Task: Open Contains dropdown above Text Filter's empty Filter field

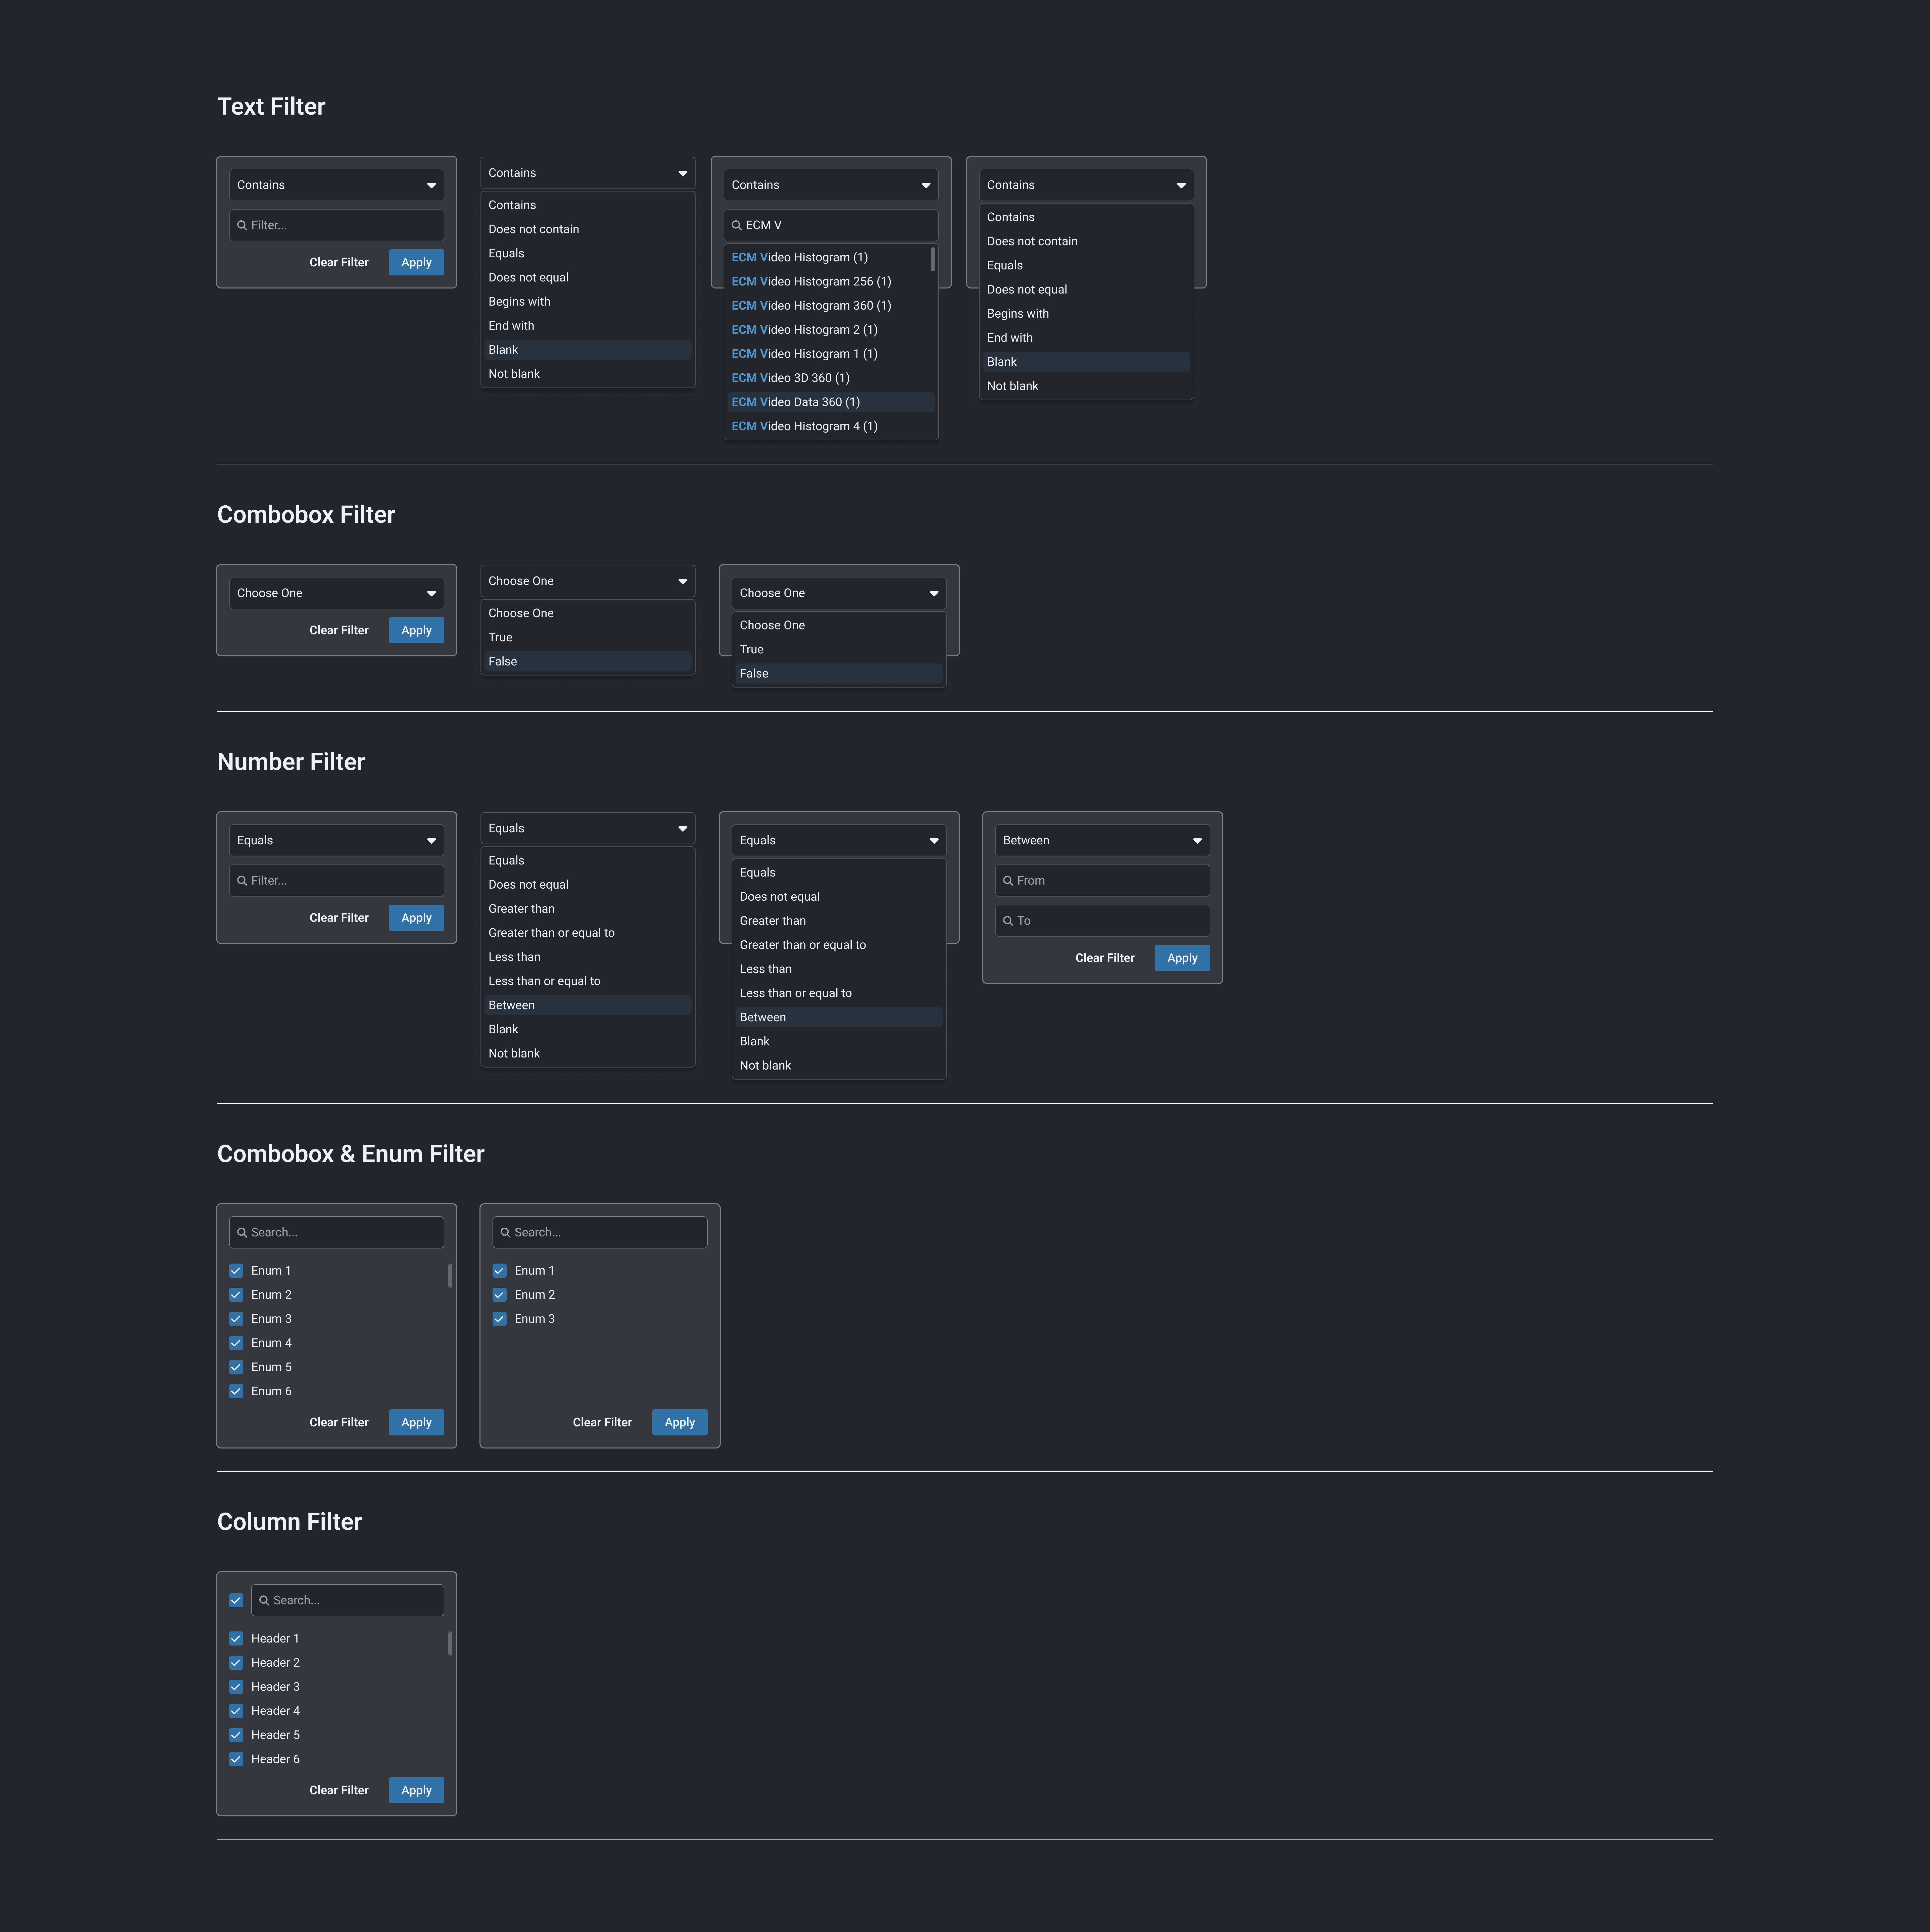Action: 336,185
